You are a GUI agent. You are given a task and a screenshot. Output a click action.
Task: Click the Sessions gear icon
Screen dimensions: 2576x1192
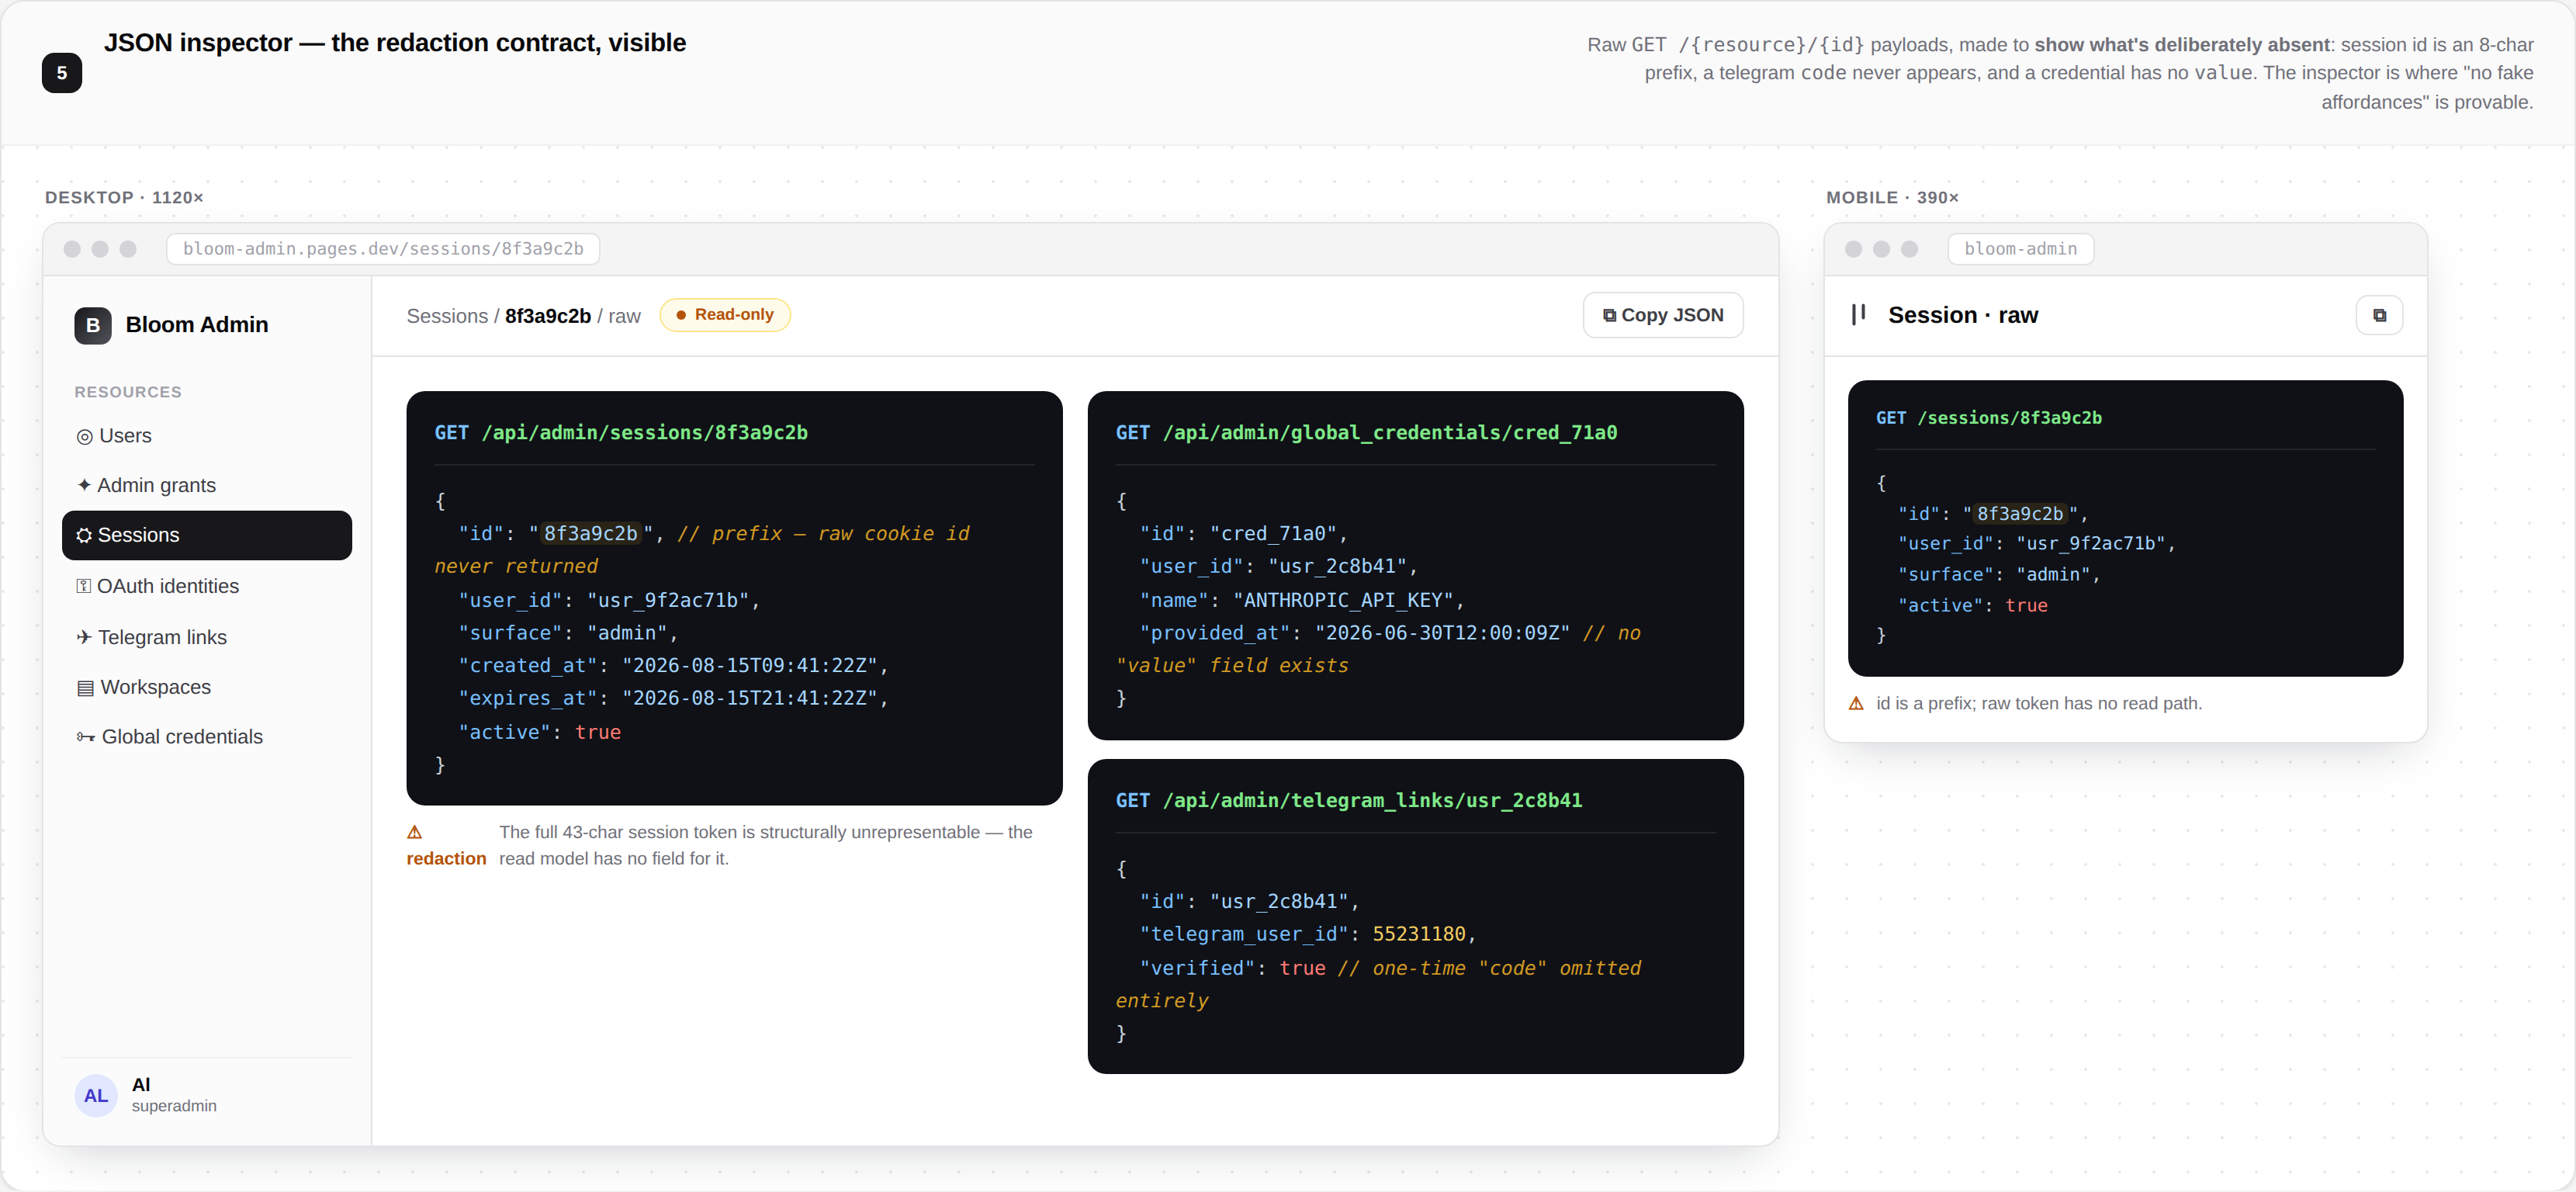pyautogui.click(x=84, y=536)
